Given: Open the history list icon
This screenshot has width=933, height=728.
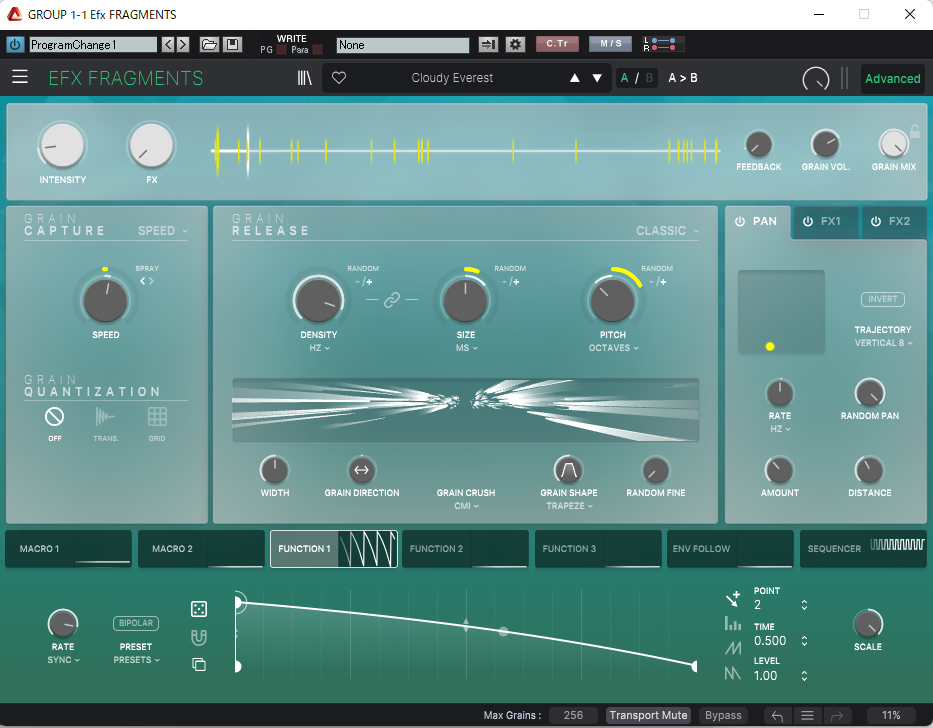Looking at the screenshot, I should [807, 715].
